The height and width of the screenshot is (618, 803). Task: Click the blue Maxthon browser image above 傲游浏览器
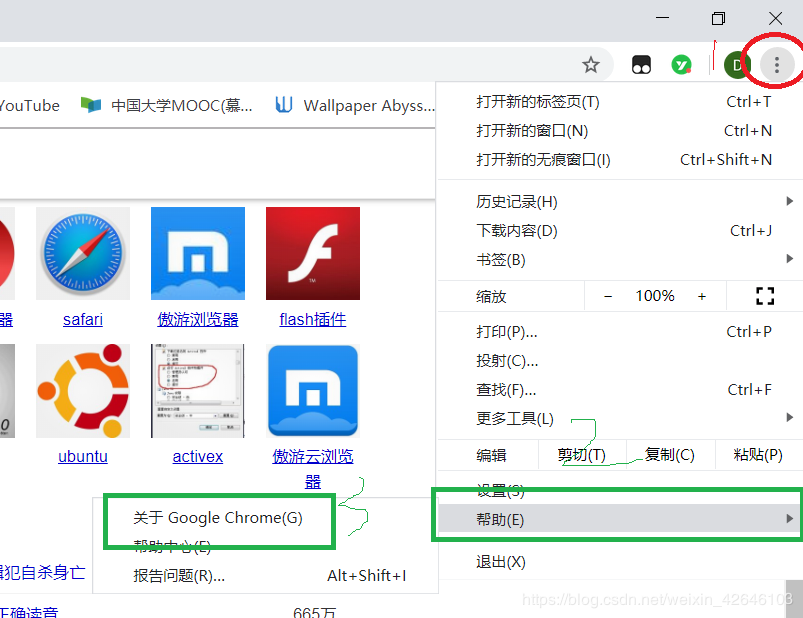(x=198, y=253)
